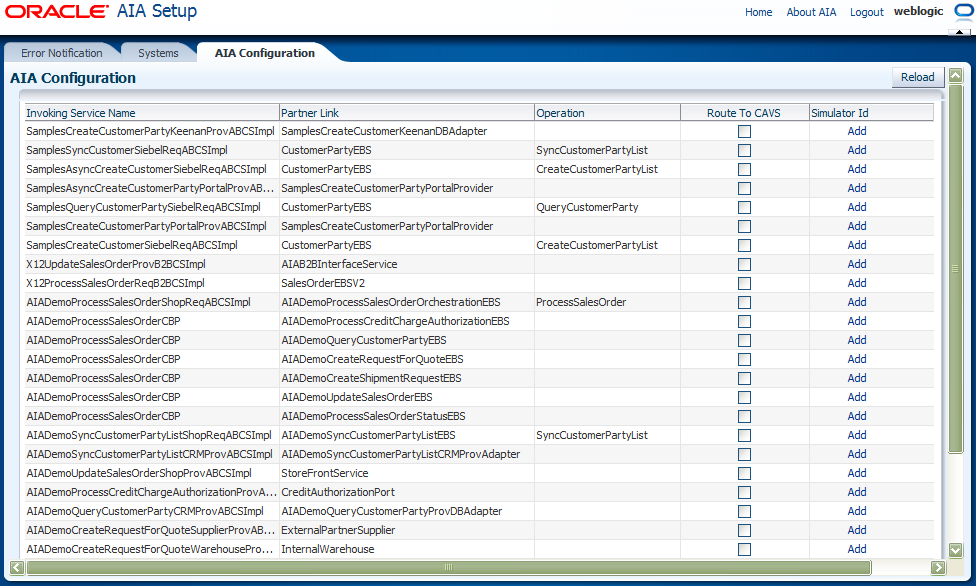Select SamplesCreateCustomerSiebelReqABCSImpl service name
The image size is (976, 586).
[x=132, y=245]
